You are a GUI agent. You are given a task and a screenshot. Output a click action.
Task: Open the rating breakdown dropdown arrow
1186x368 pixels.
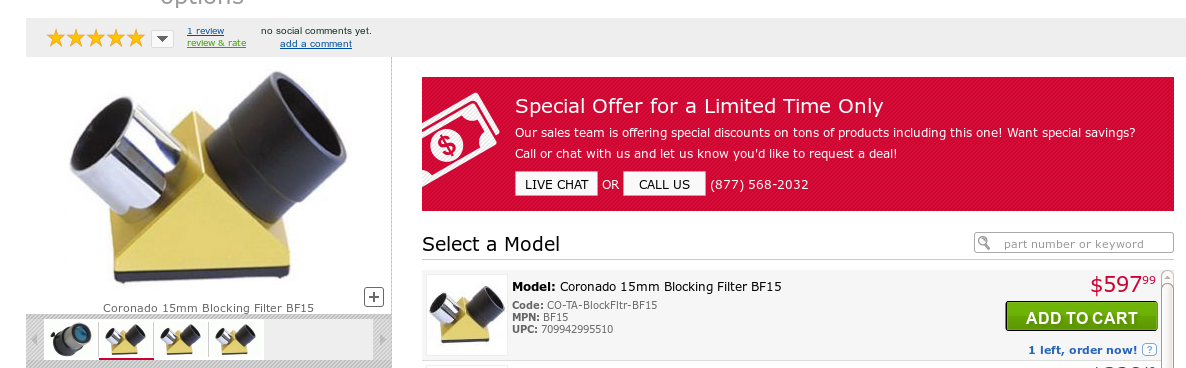click(x=163, y=39)
